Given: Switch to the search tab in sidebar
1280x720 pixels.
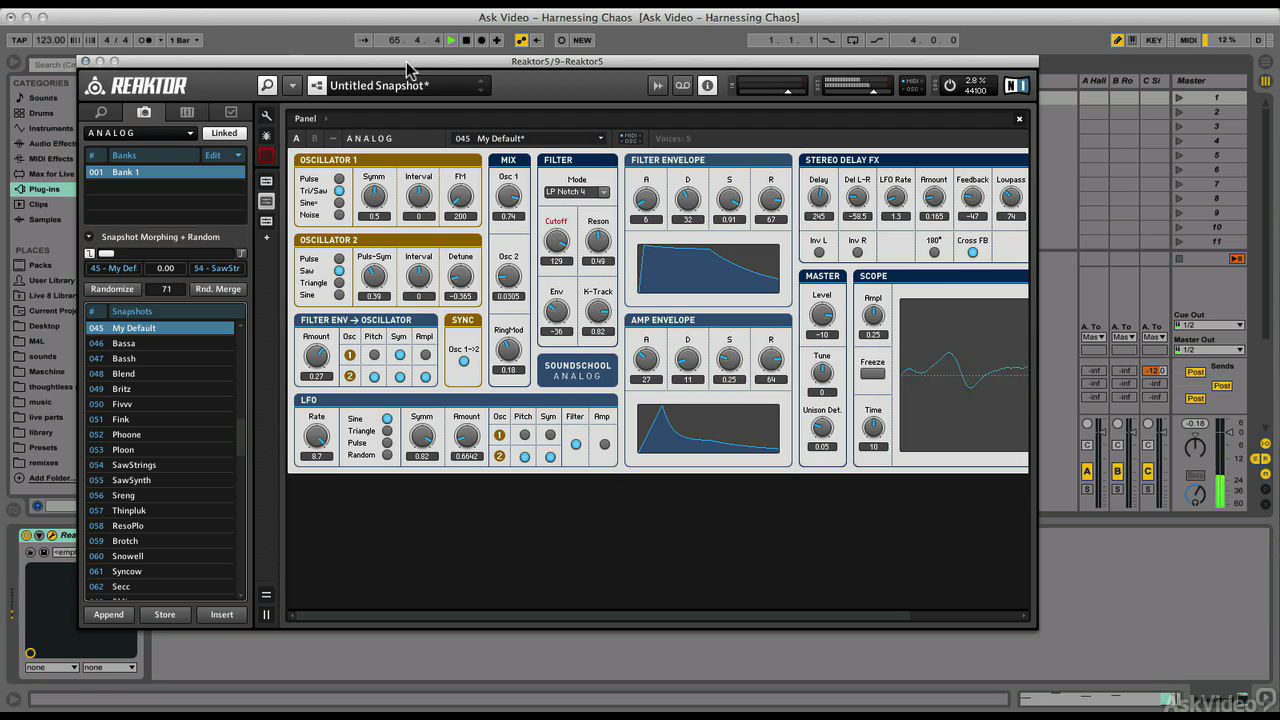Looking at the screenshot, I should point(101,113).
